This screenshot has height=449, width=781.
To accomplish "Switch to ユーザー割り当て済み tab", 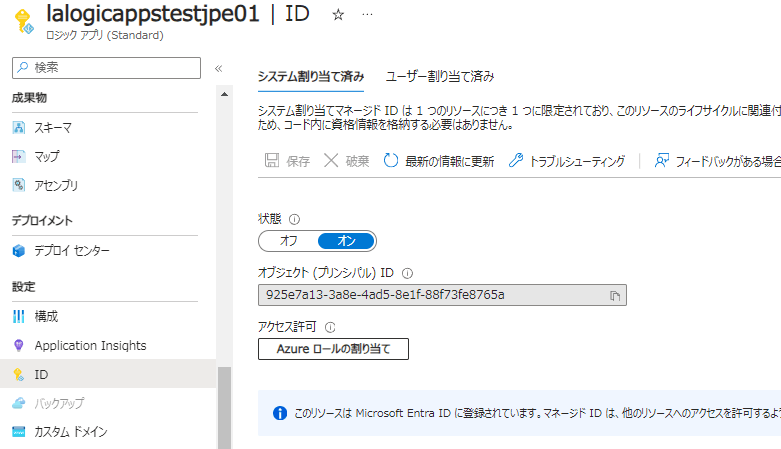I will click(440, 76).
